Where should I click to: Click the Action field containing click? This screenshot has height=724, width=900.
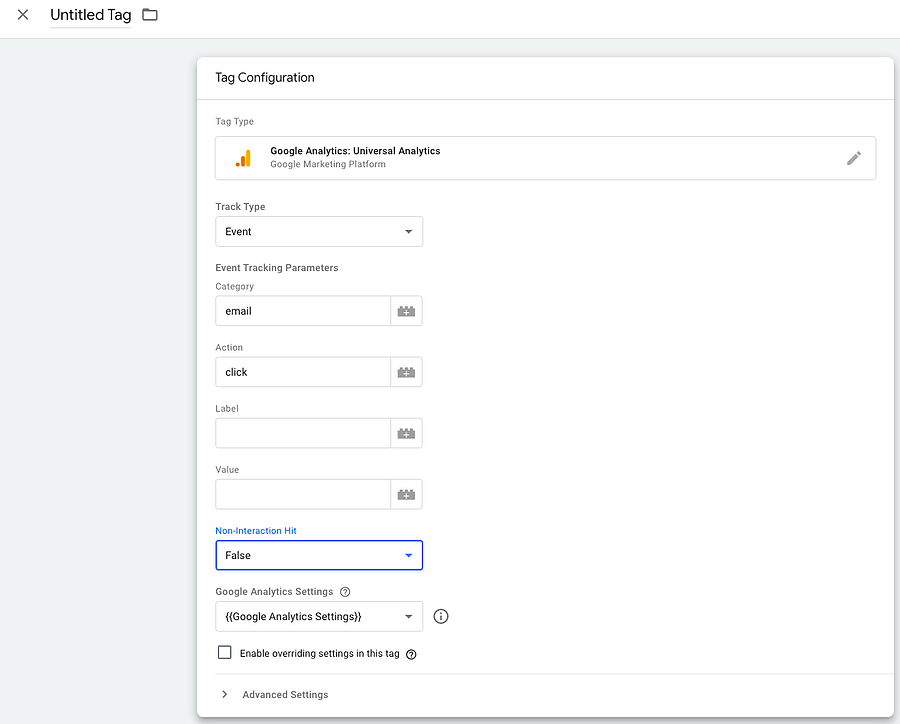point(302,372)
